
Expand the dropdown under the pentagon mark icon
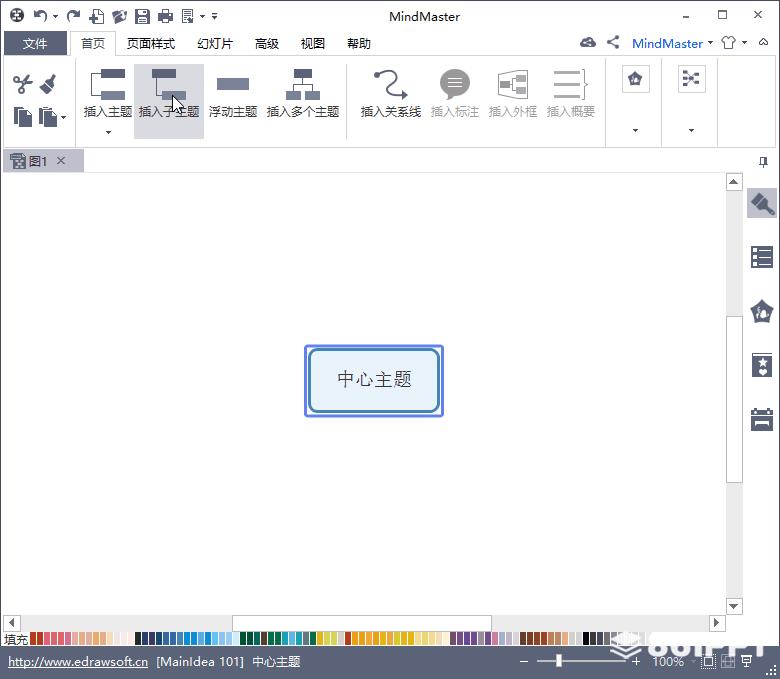pos(635,130)
